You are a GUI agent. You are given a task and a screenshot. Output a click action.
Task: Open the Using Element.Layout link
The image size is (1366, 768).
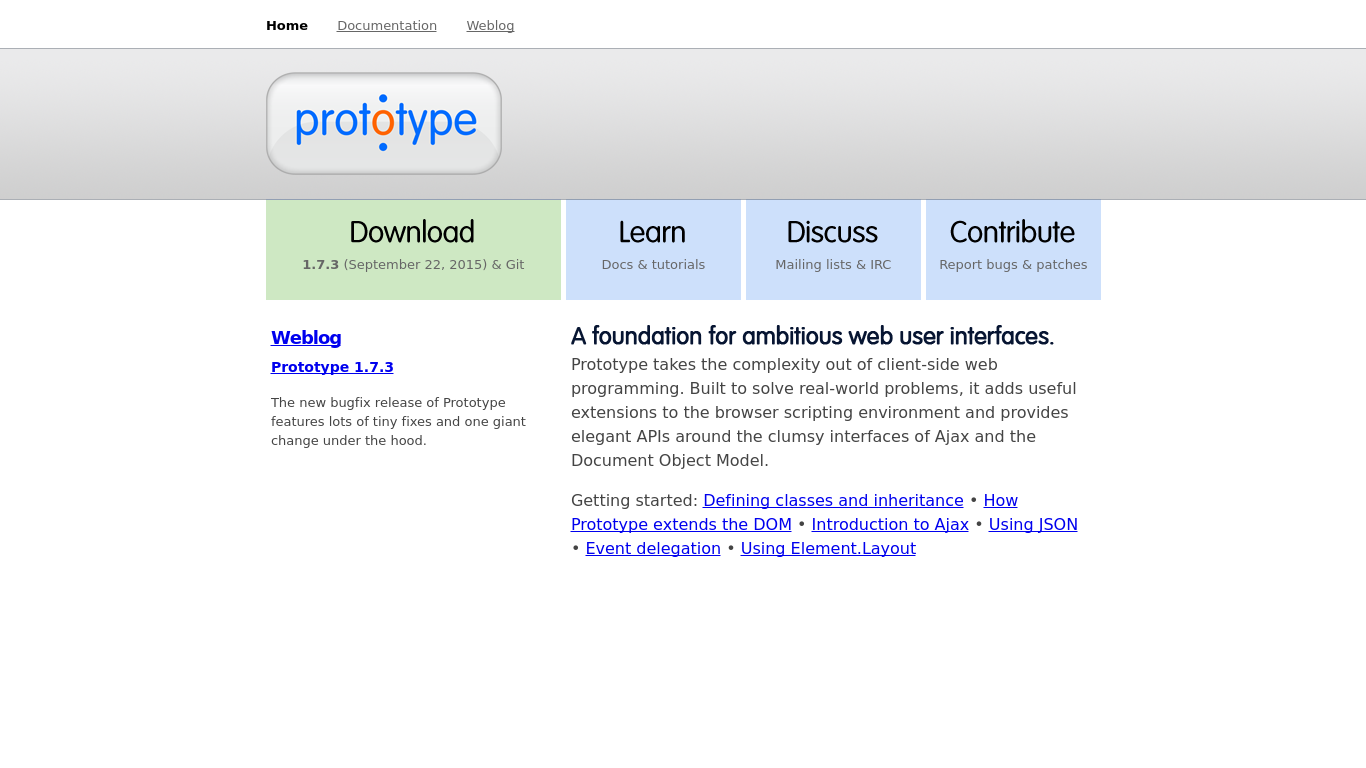click(x=828, y=548)
